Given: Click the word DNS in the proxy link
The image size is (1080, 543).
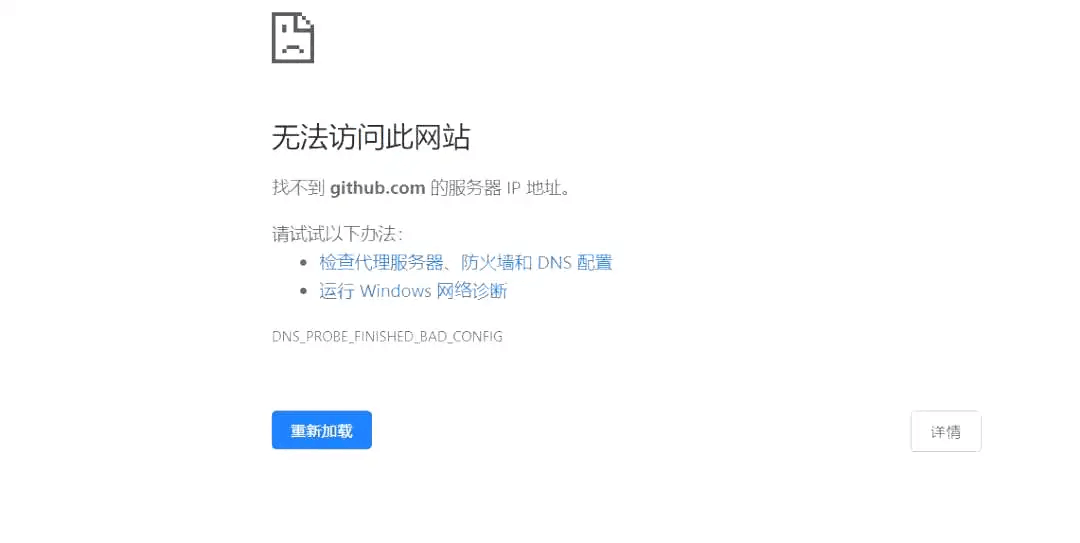Looking at the screenshot, I should 554,263.
